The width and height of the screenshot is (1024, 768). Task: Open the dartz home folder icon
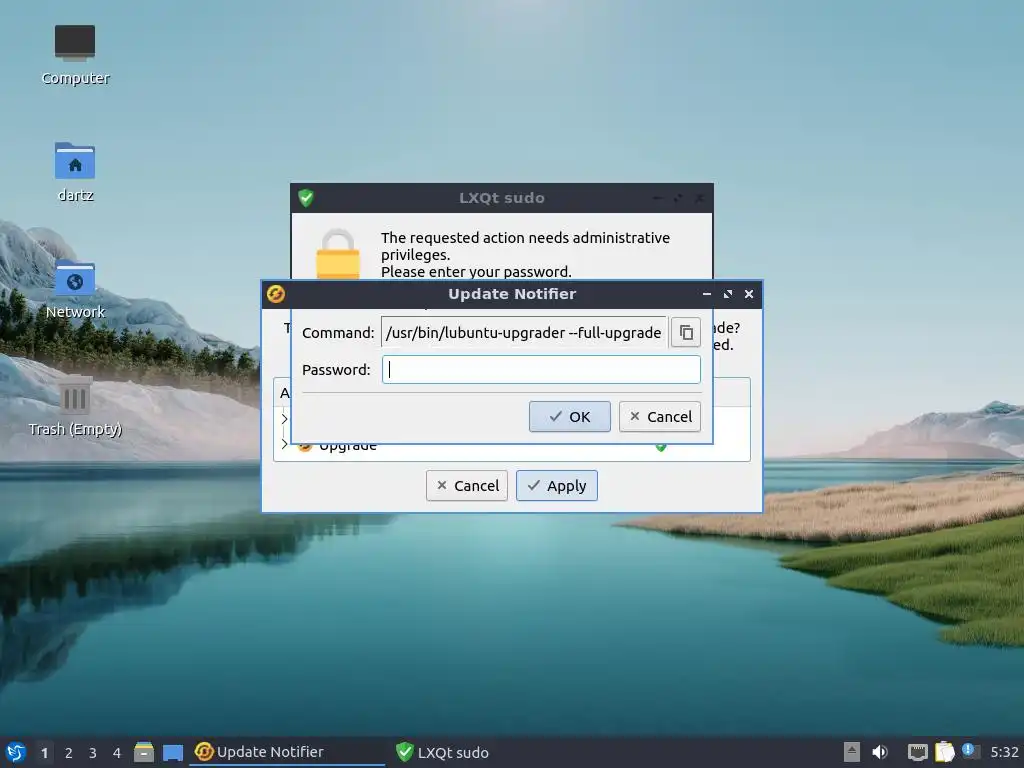(75, 172)
